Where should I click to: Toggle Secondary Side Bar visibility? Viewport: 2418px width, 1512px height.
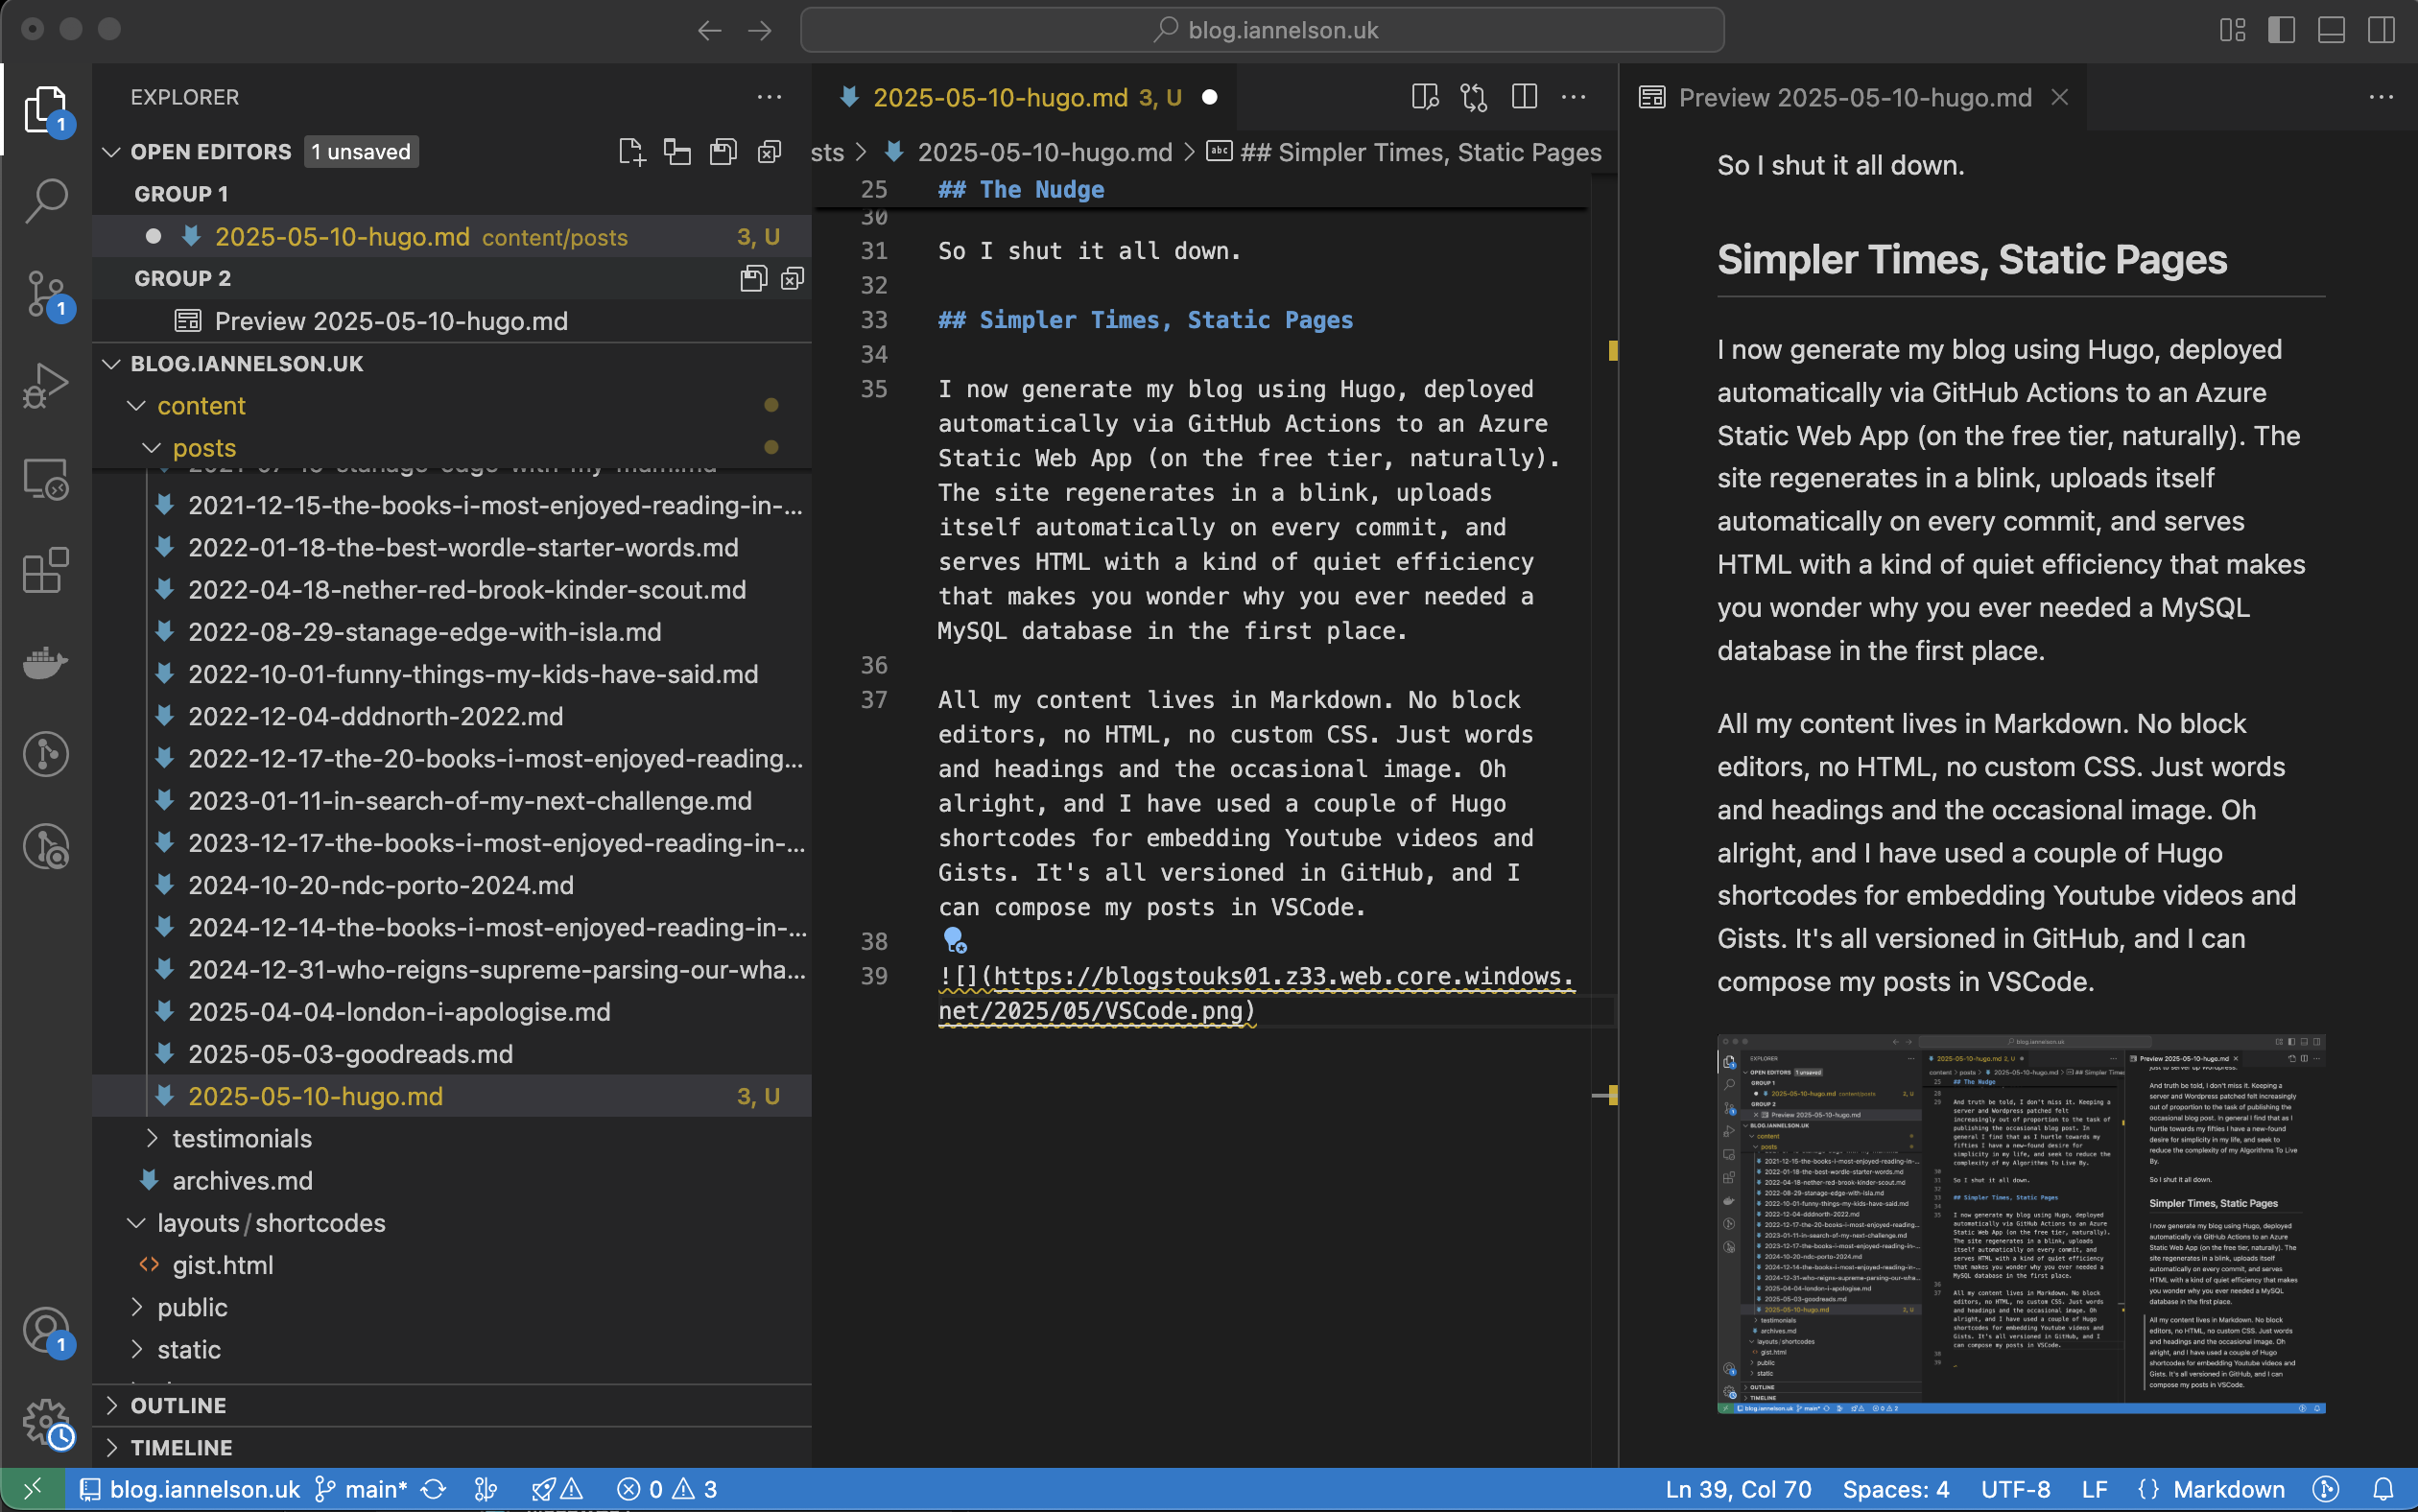2381,30
